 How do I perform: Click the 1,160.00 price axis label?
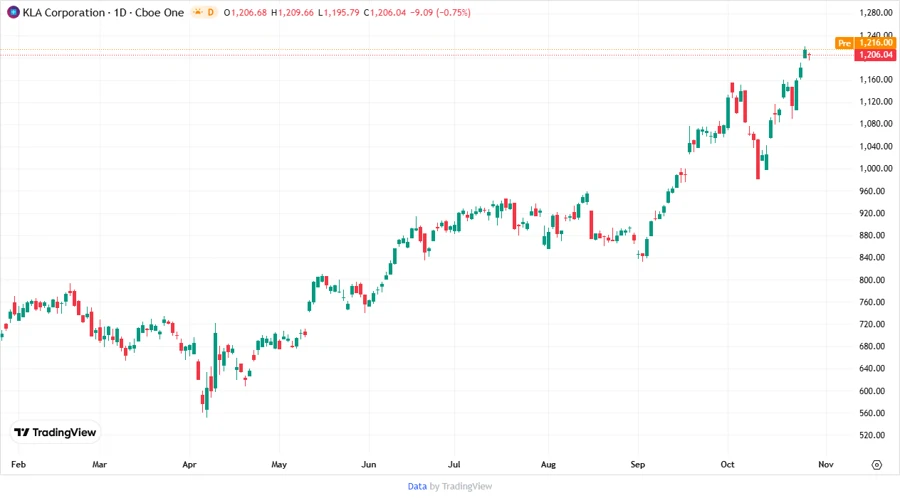(876, 80)
